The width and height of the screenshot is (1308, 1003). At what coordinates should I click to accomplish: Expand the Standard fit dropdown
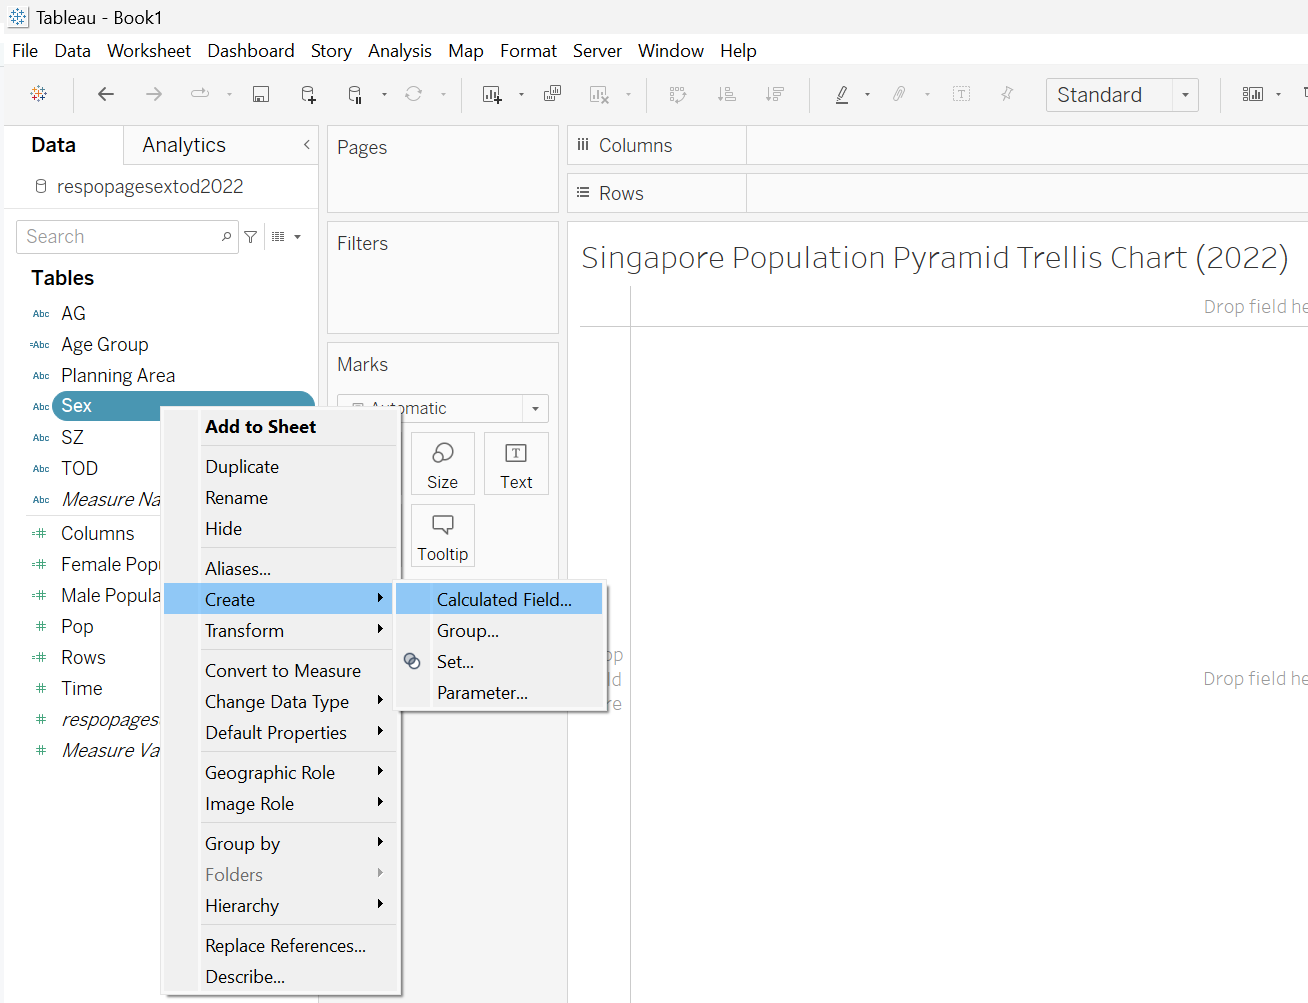coord(1185,95)
